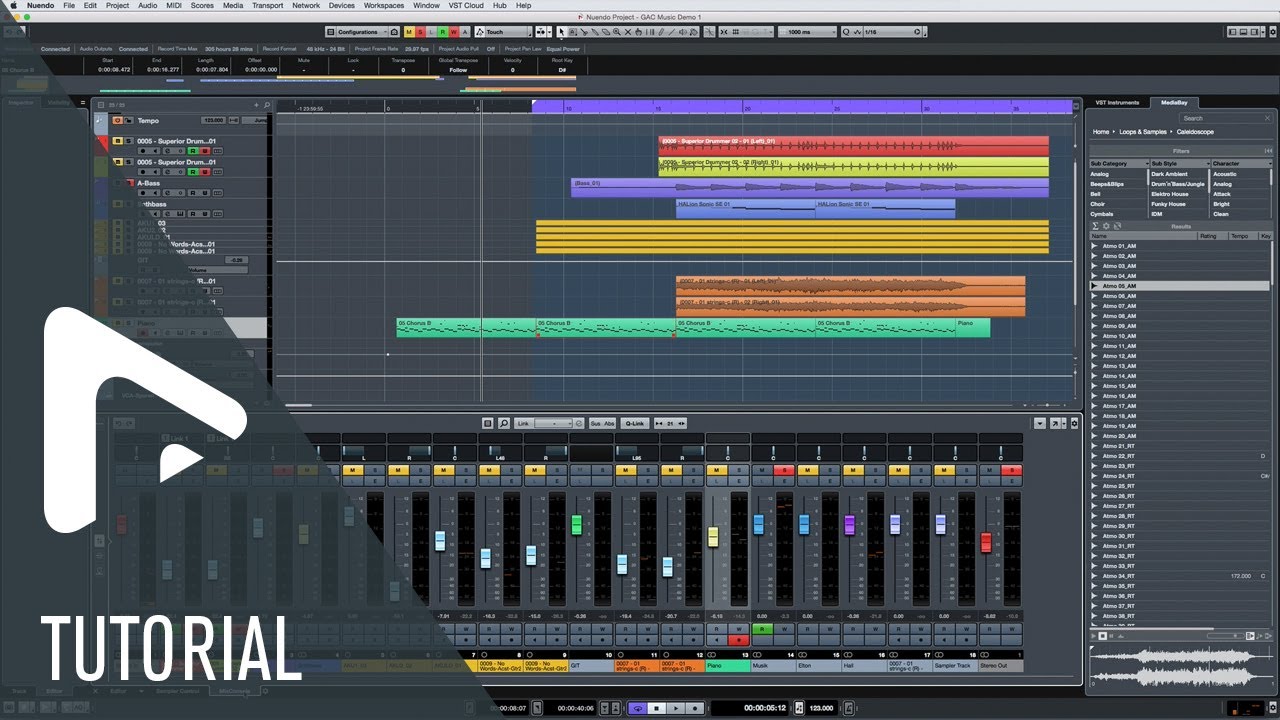
Task: Preview the Atmo 01_AM loop play icon
Action: (x=1094, y=246)
